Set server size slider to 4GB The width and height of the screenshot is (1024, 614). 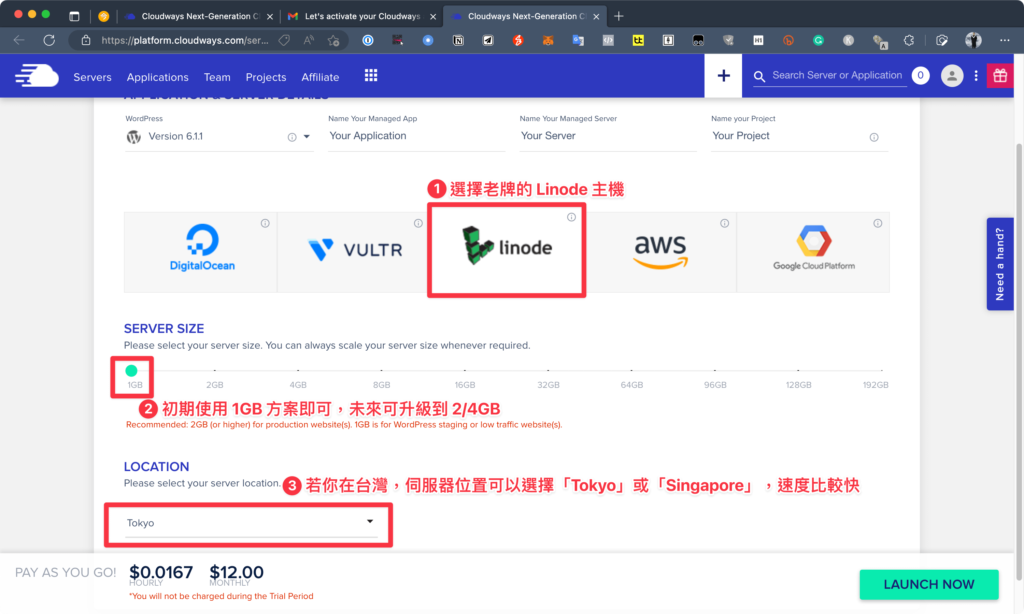[298, 371]
